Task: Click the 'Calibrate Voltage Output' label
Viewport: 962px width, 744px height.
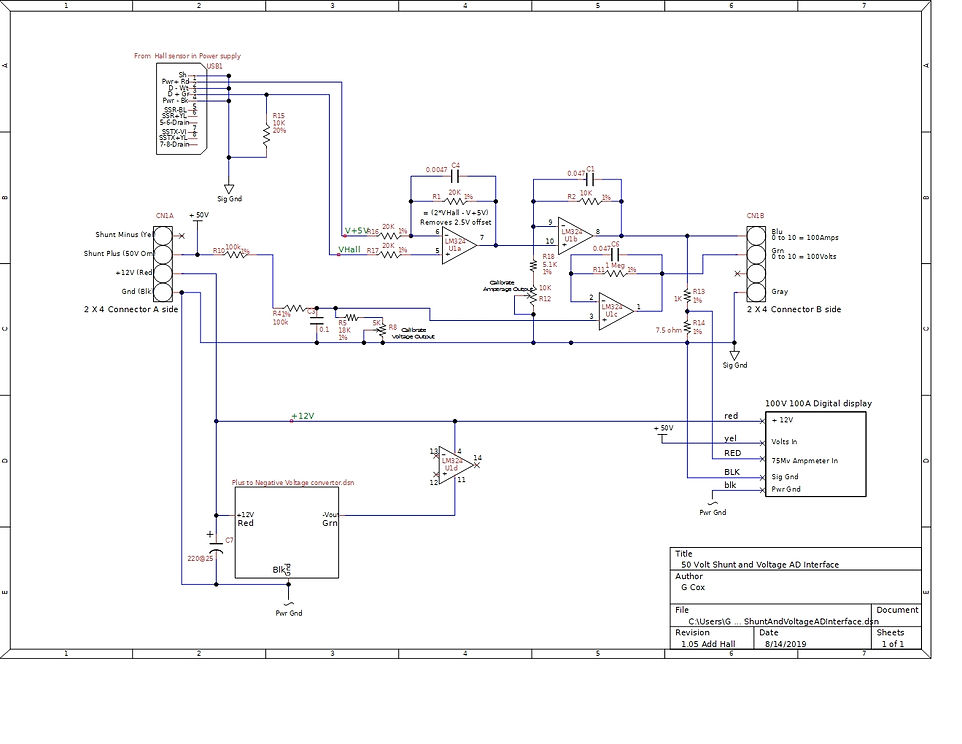Action: (413, 333)
